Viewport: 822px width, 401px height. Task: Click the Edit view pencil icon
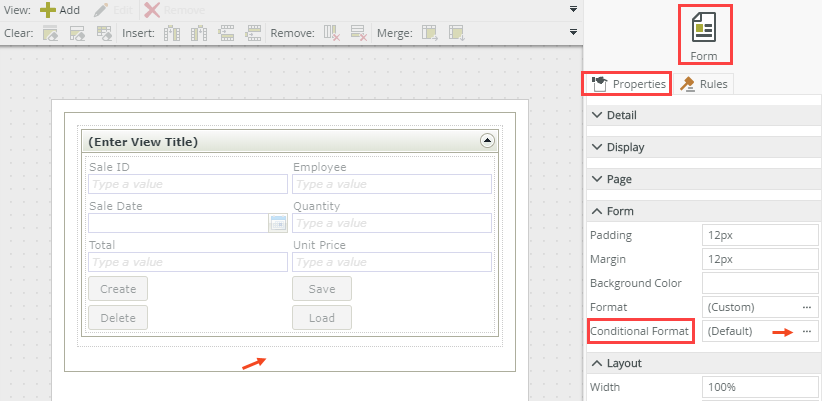pyautogui.click(x=101, y=10)
